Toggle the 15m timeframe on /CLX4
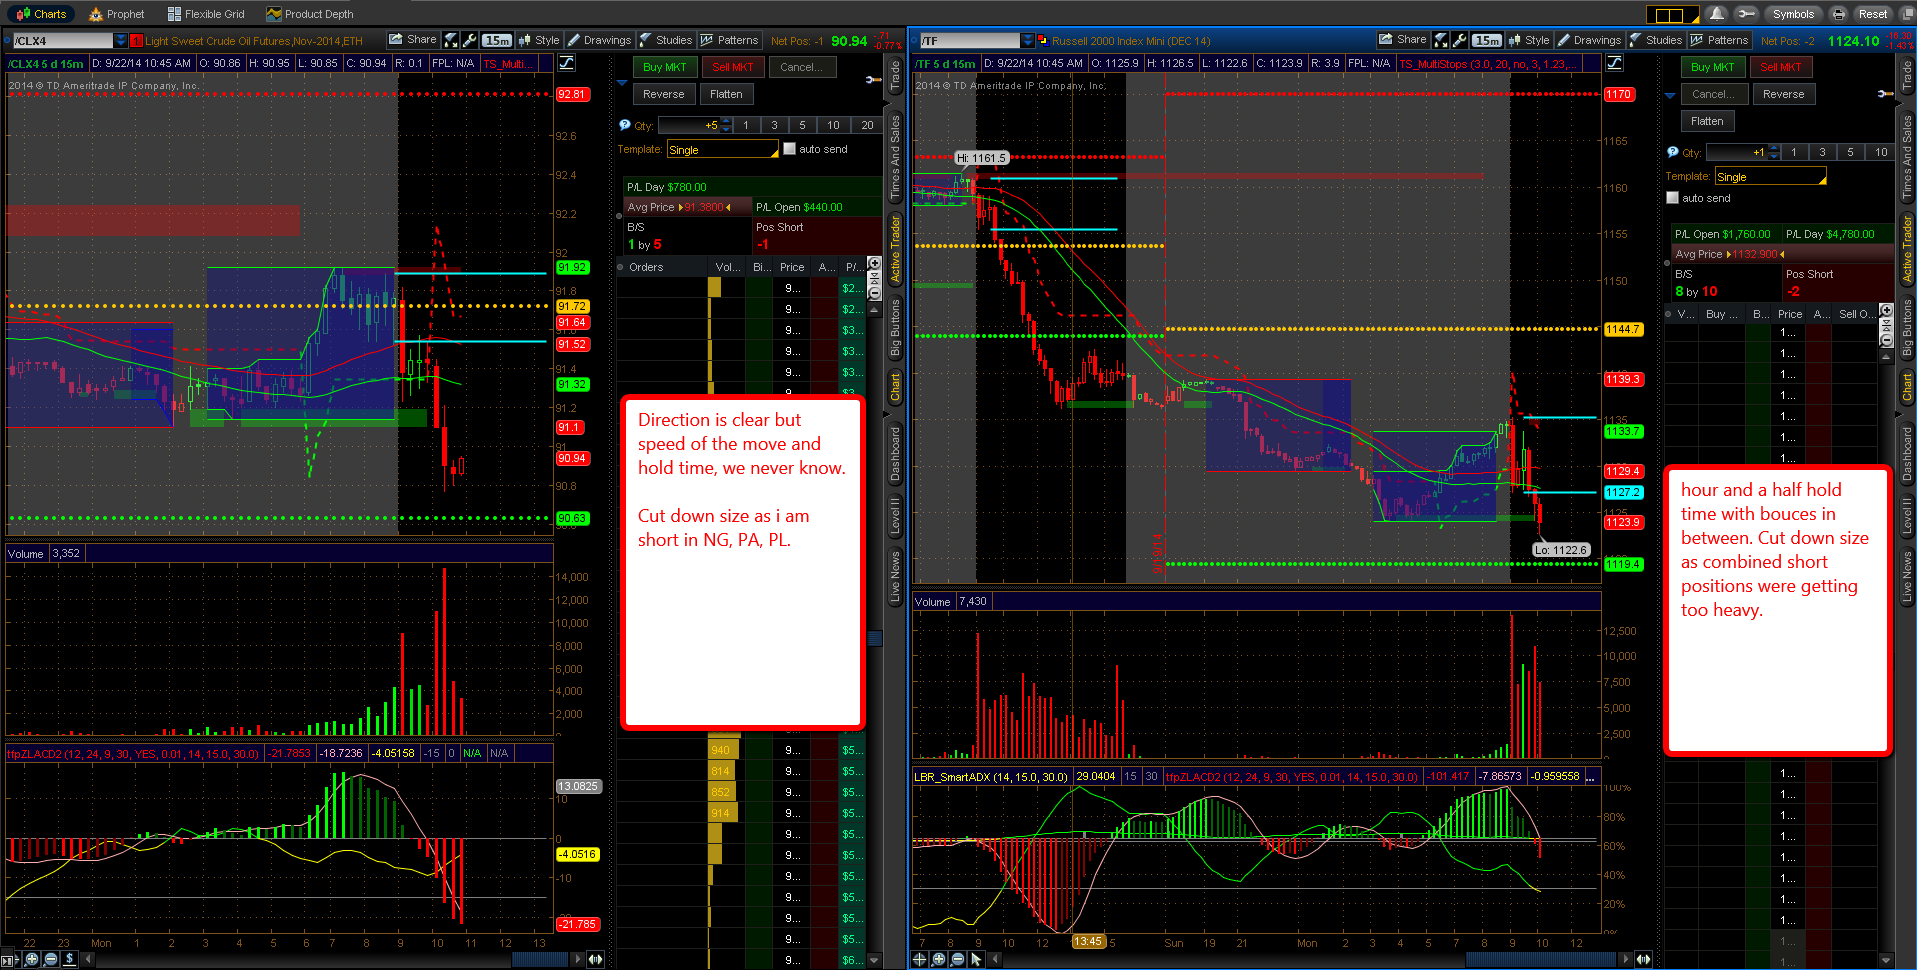This screenshot has width=1917, height=970. 497,40
